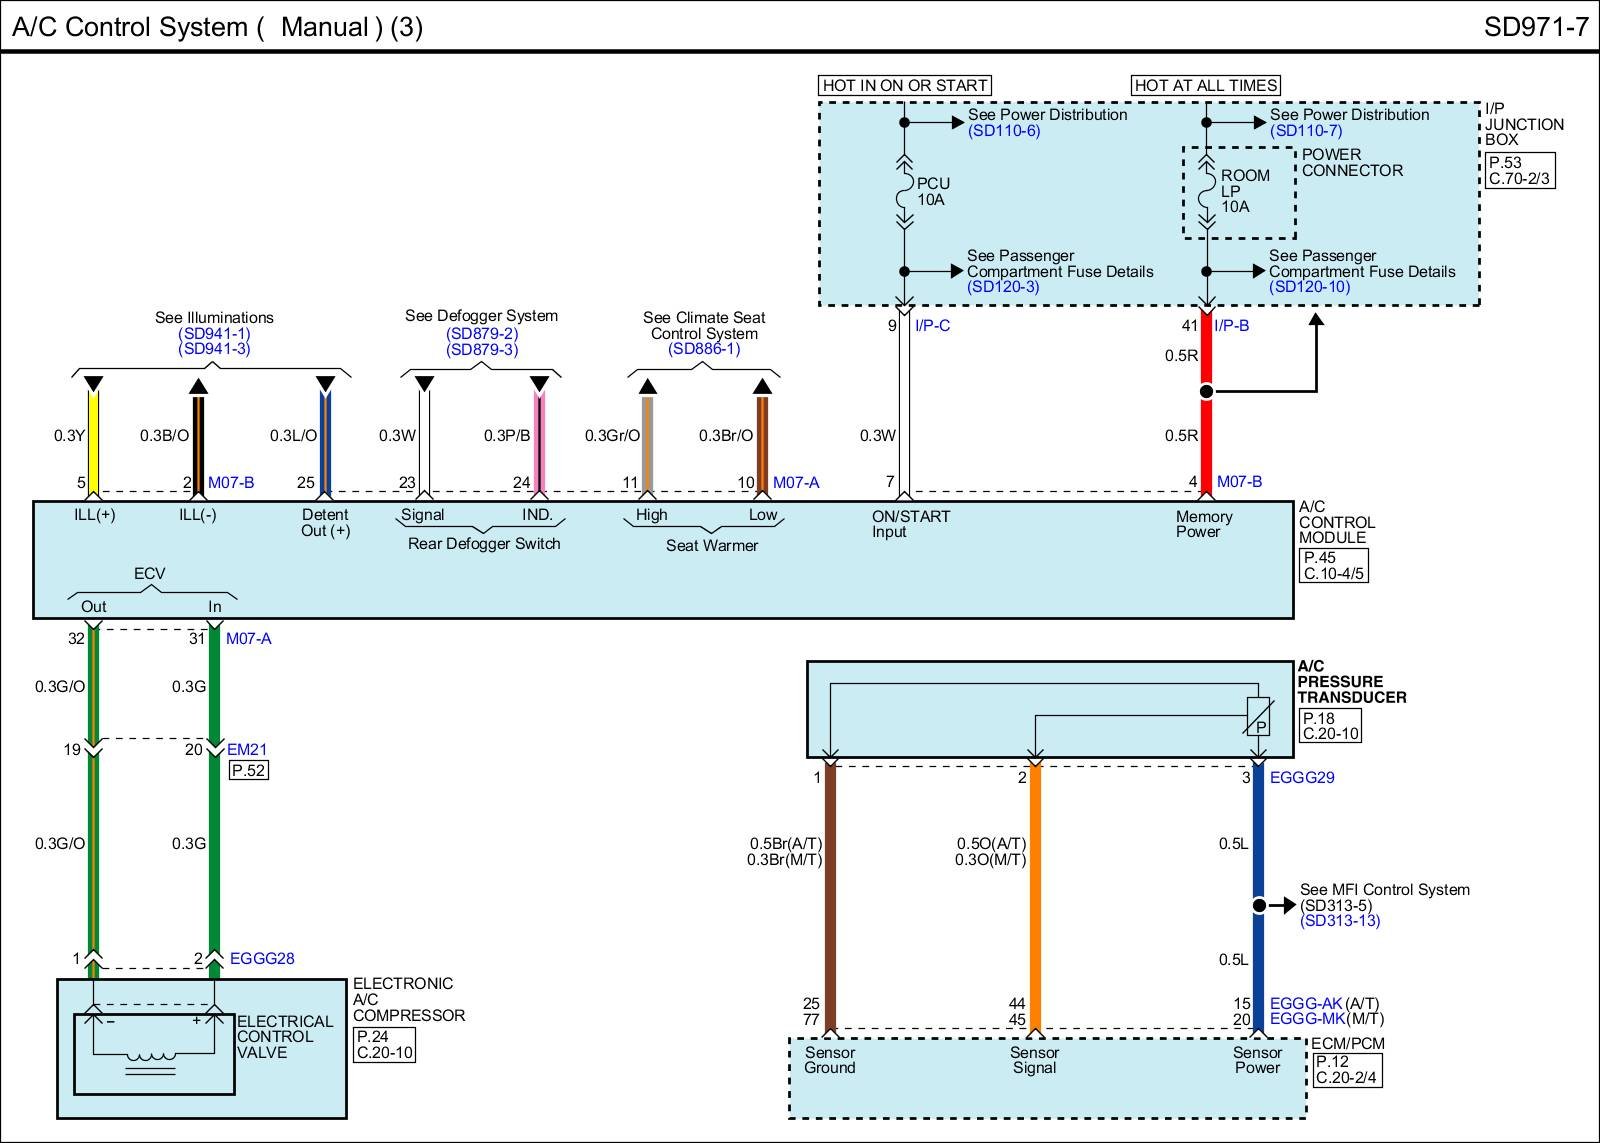Click the ROOM LP 10A fuse symbol
Screen dimensions: 1600x1143
click(1206, 191)
